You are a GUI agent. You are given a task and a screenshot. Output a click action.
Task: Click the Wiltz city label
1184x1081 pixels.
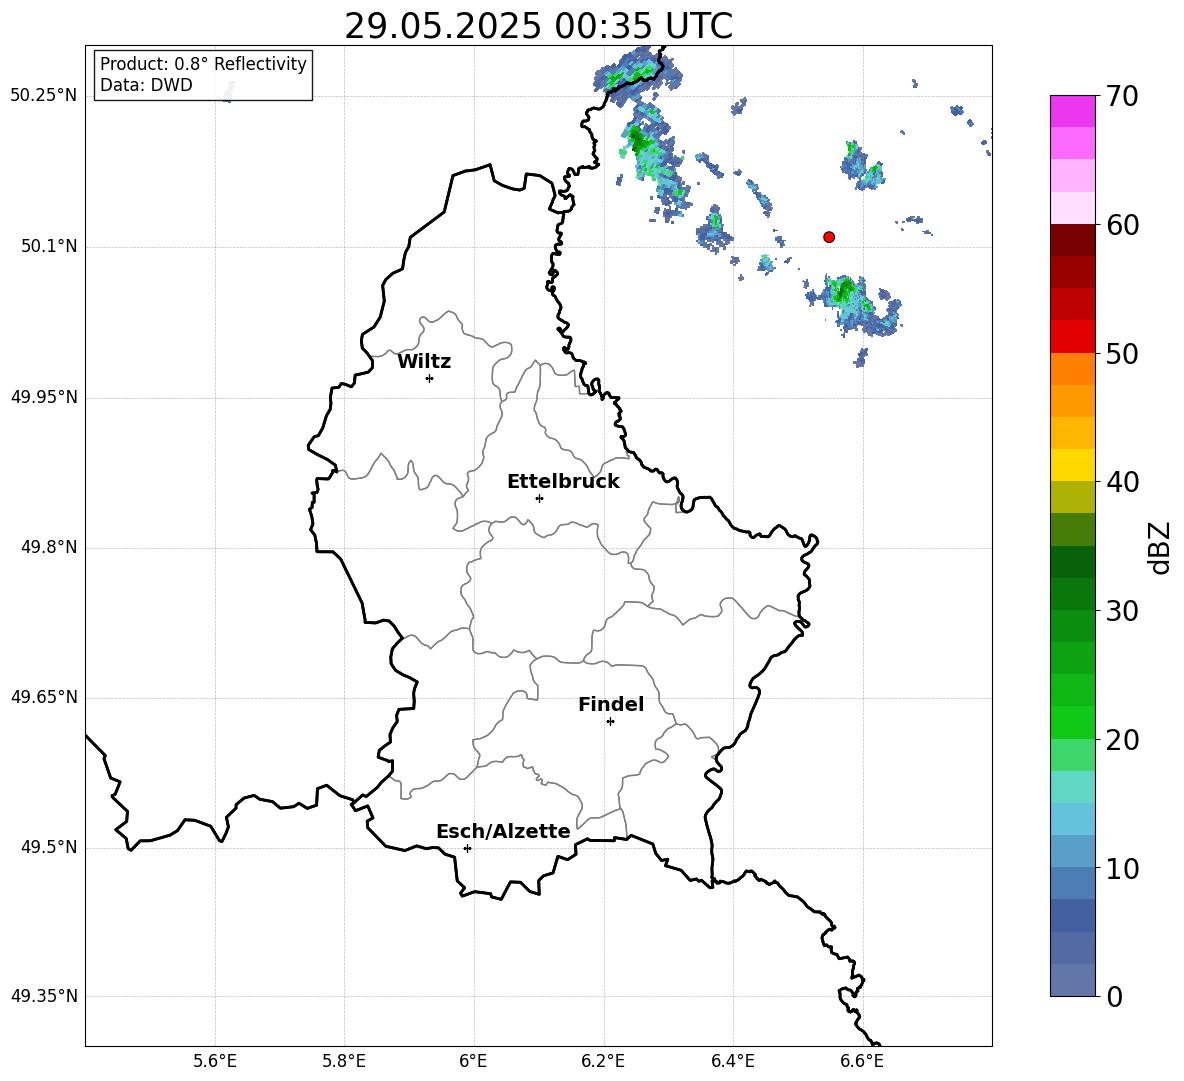(424, 362)
